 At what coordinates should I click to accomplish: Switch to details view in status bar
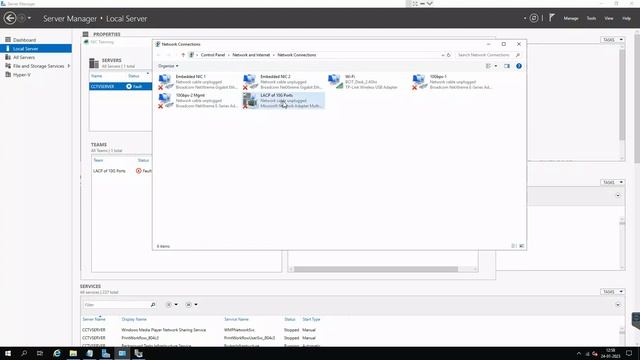[514, 246]
